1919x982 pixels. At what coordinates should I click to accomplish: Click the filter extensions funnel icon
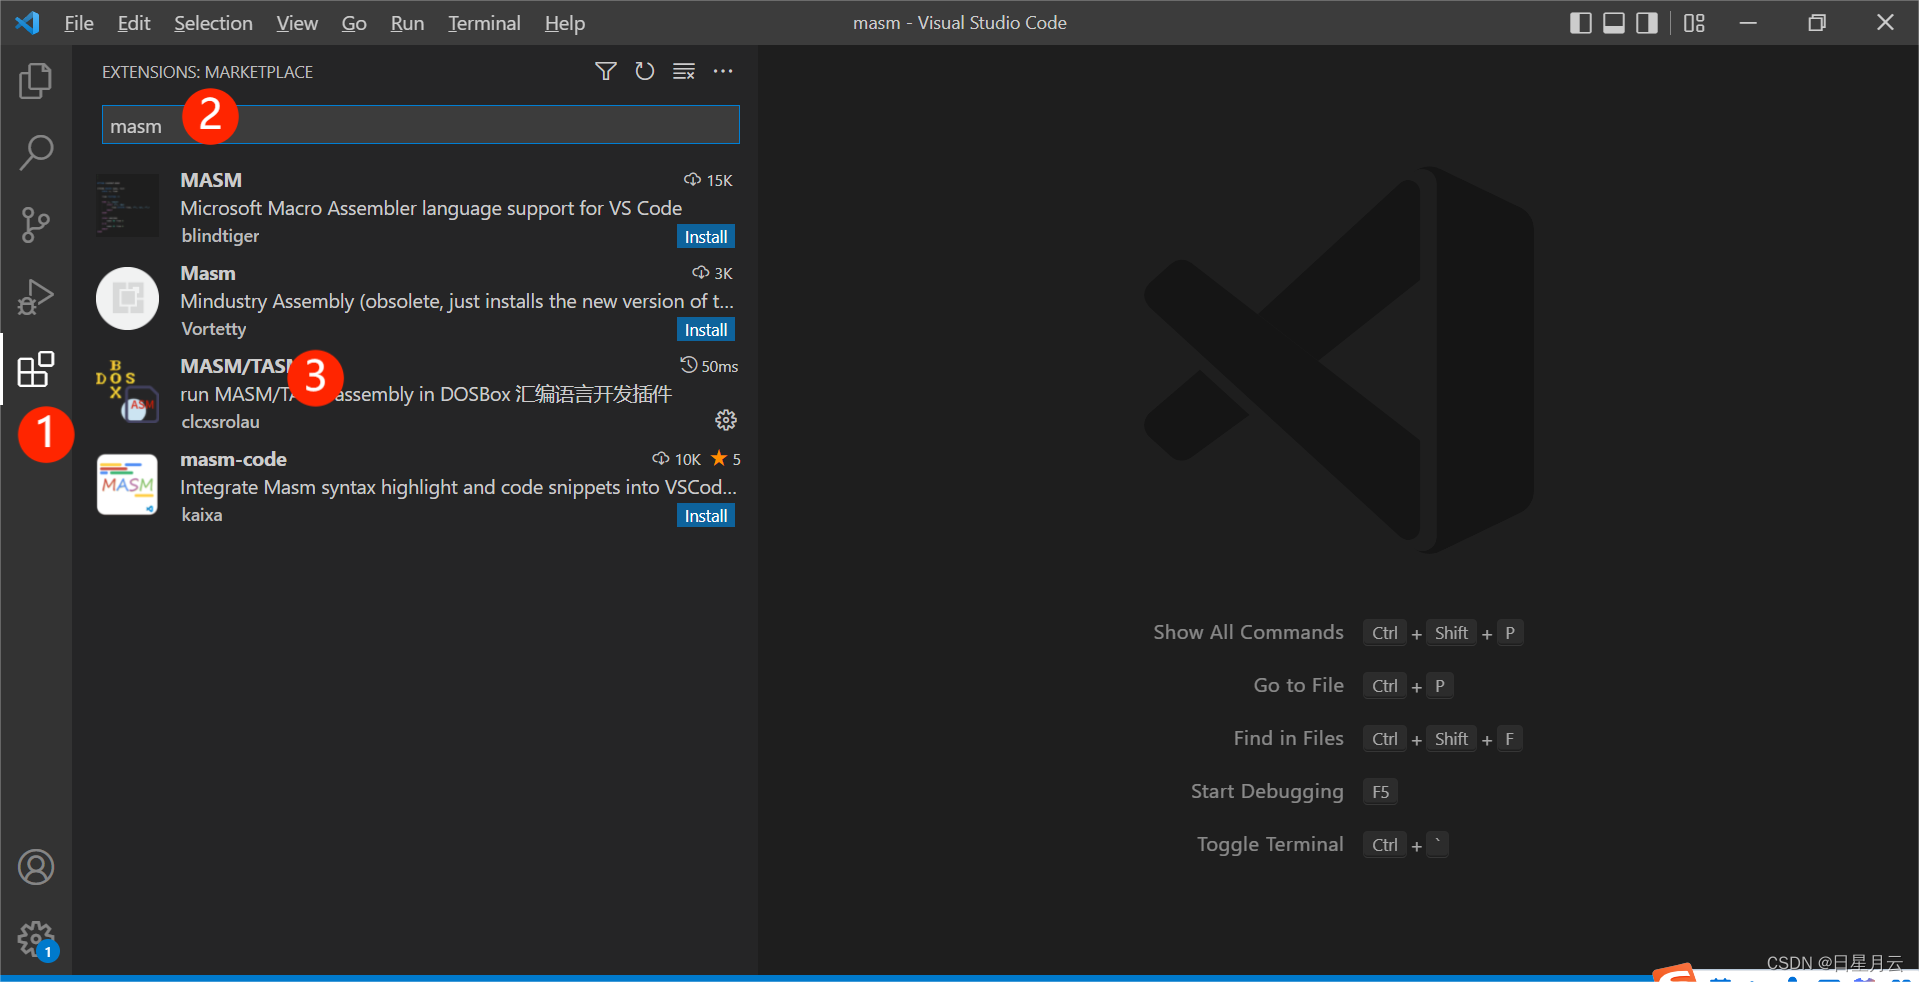point(605,71)
